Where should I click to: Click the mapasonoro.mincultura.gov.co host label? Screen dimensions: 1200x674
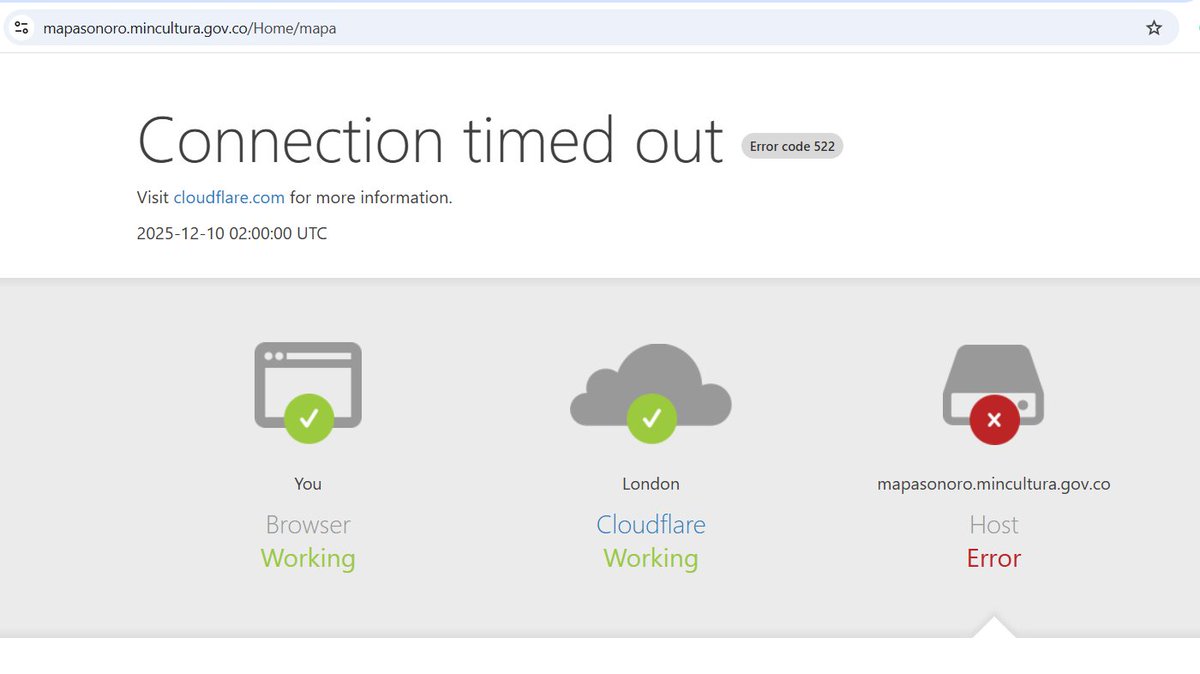pyautogui.click(x=994, y=484)
